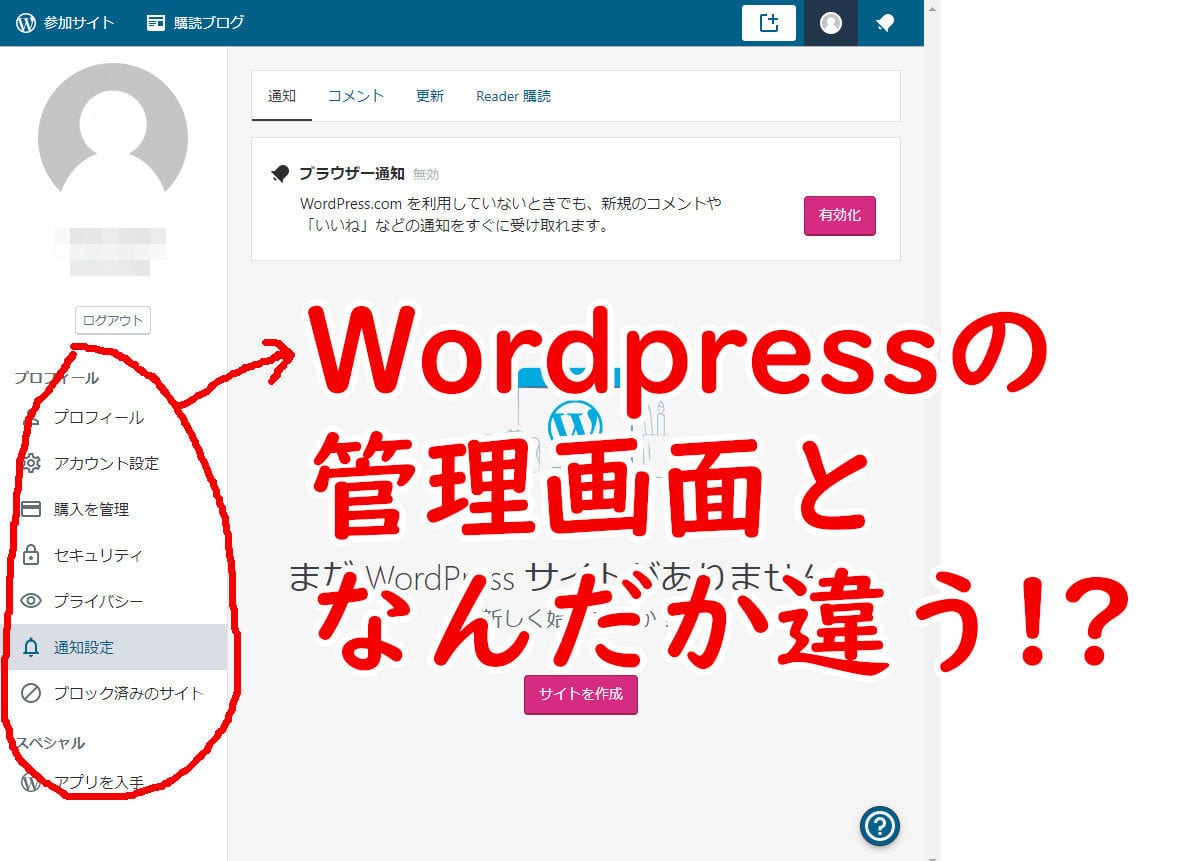
Task: Open アプリを入手 in the sidebar
Action: pyautogui.click(x=98, y=782)
